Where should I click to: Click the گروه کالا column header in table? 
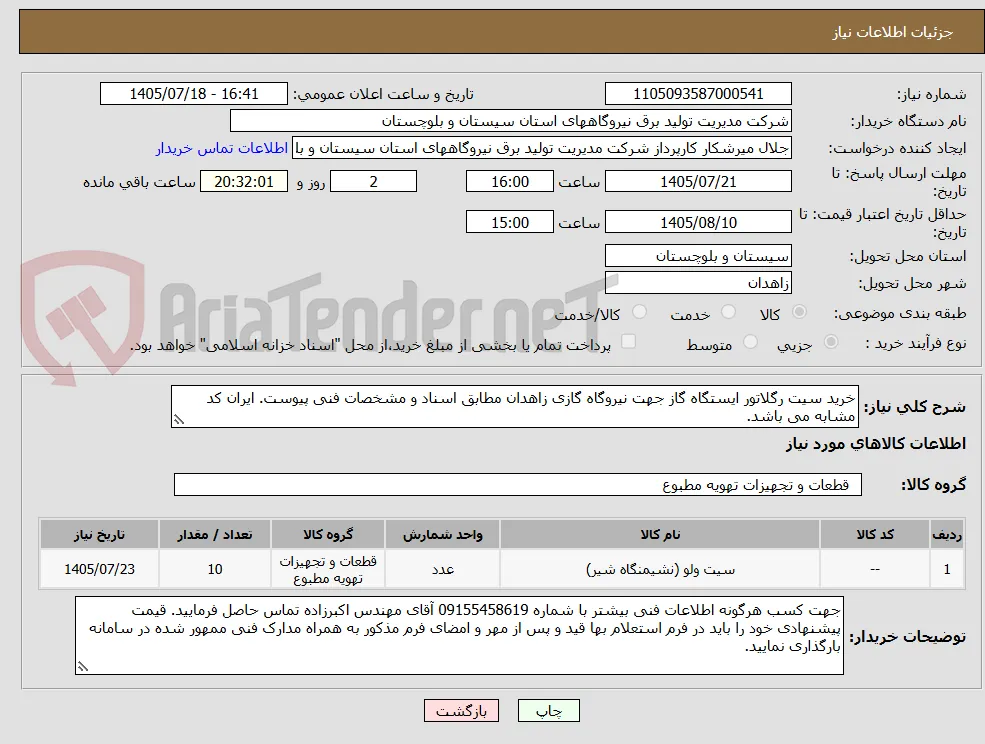tap(327, 535)
